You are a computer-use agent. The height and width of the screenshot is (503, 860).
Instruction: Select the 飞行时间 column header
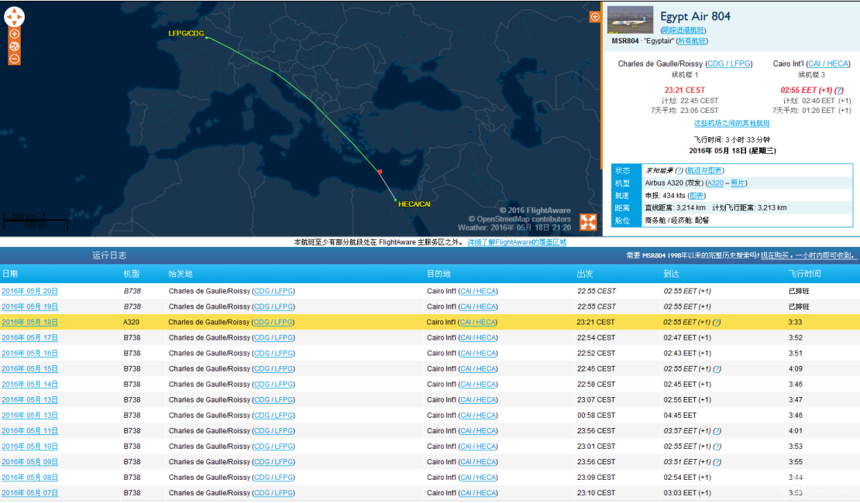805,274
